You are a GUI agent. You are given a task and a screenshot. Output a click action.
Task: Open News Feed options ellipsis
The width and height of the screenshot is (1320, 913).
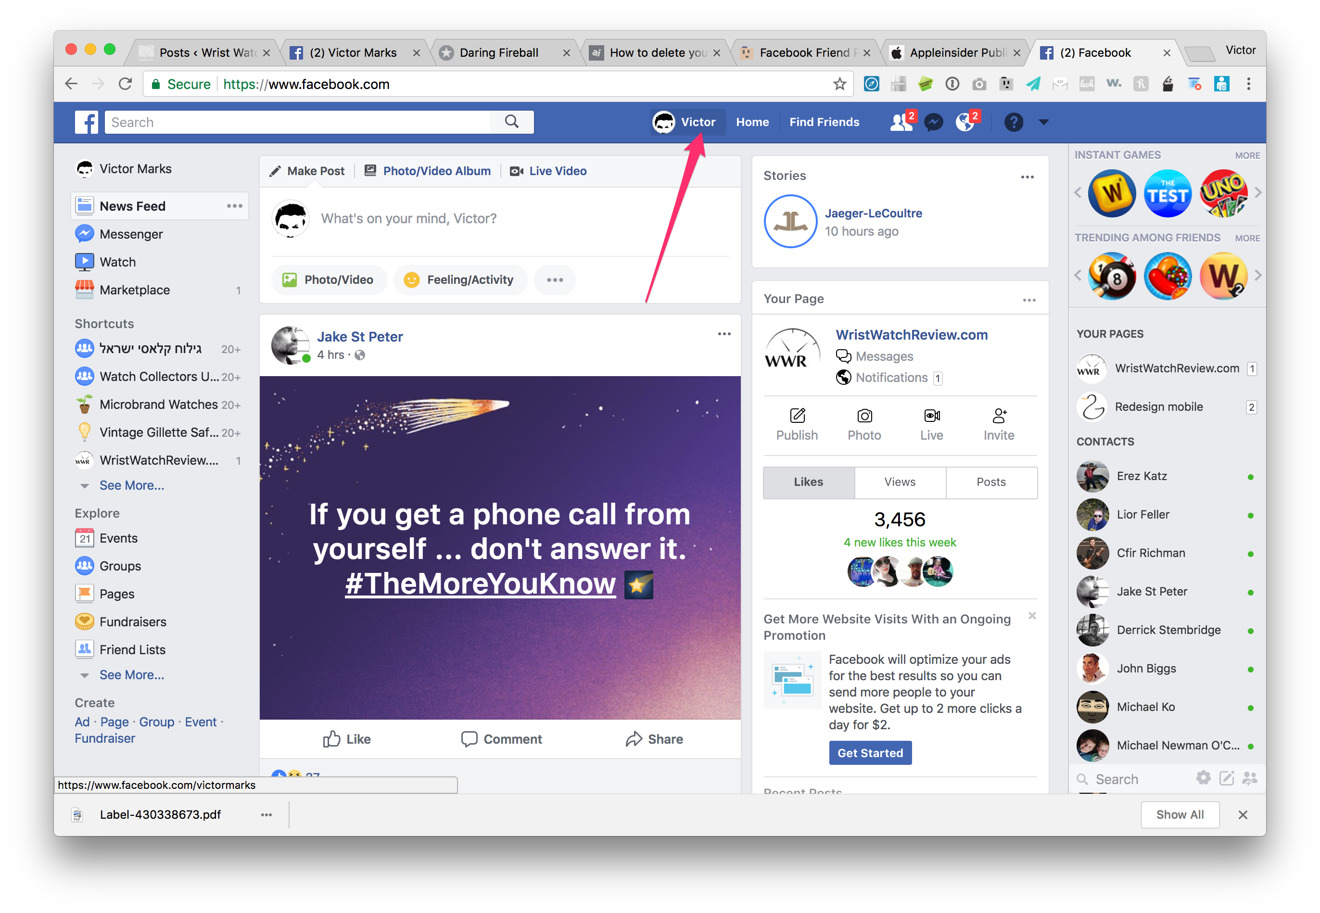(x=234, y=206)
